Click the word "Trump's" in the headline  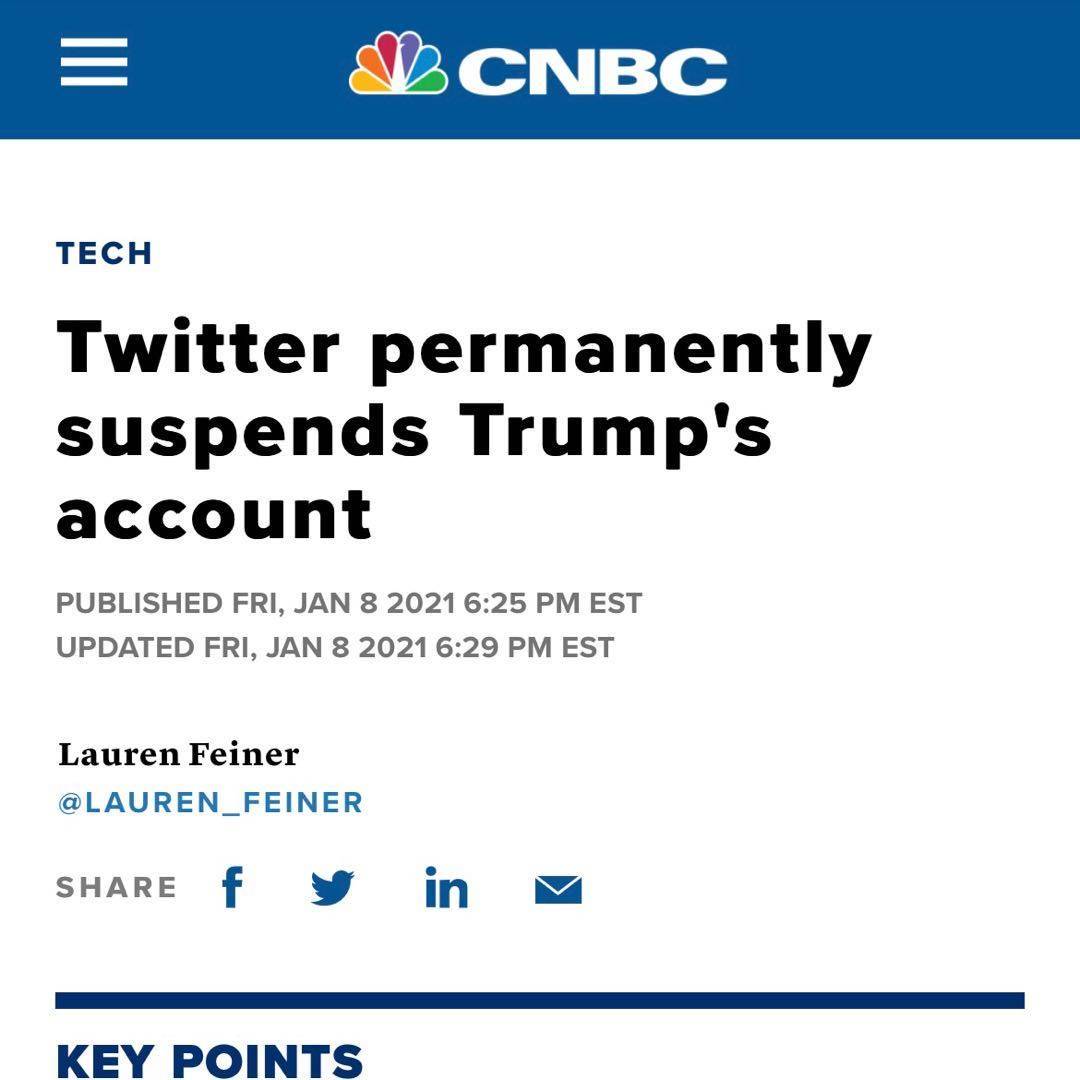click(x=615, y=434)
